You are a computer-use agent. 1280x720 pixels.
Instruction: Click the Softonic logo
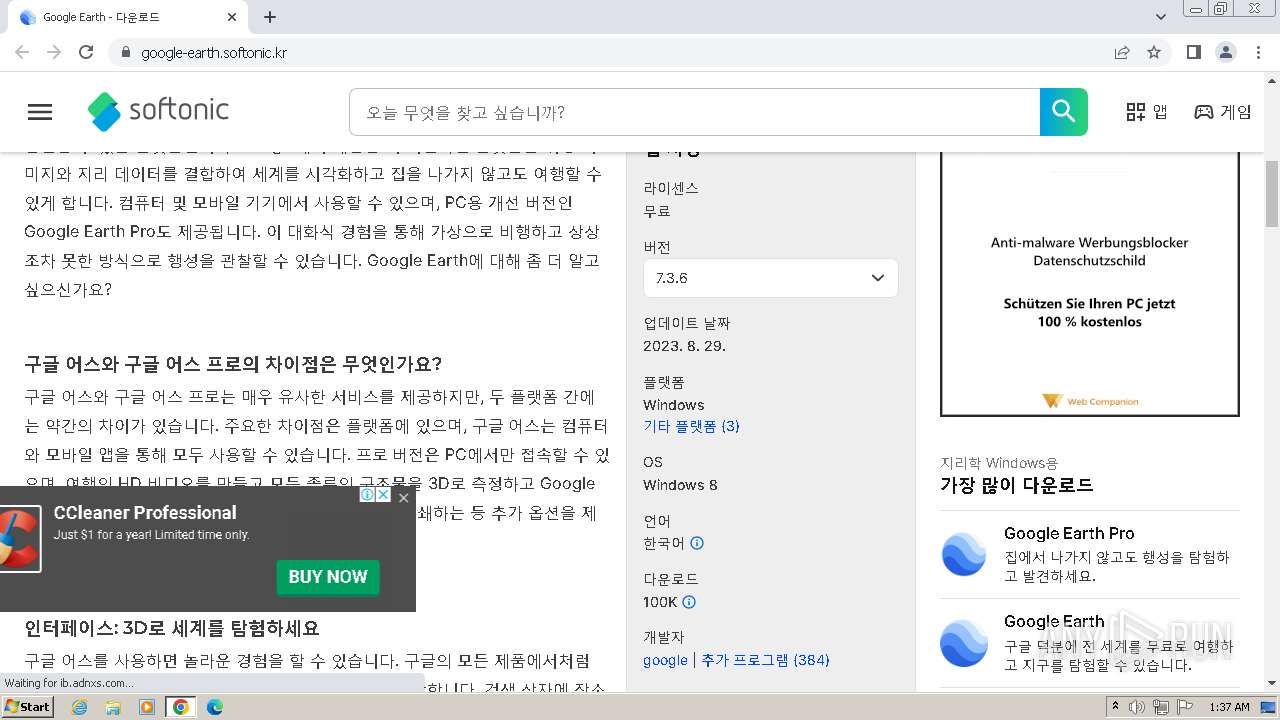click(158, 111)
